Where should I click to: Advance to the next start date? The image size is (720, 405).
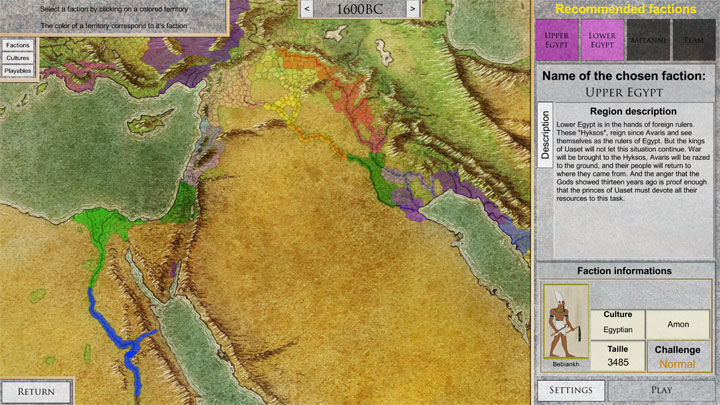pos(412,9)
